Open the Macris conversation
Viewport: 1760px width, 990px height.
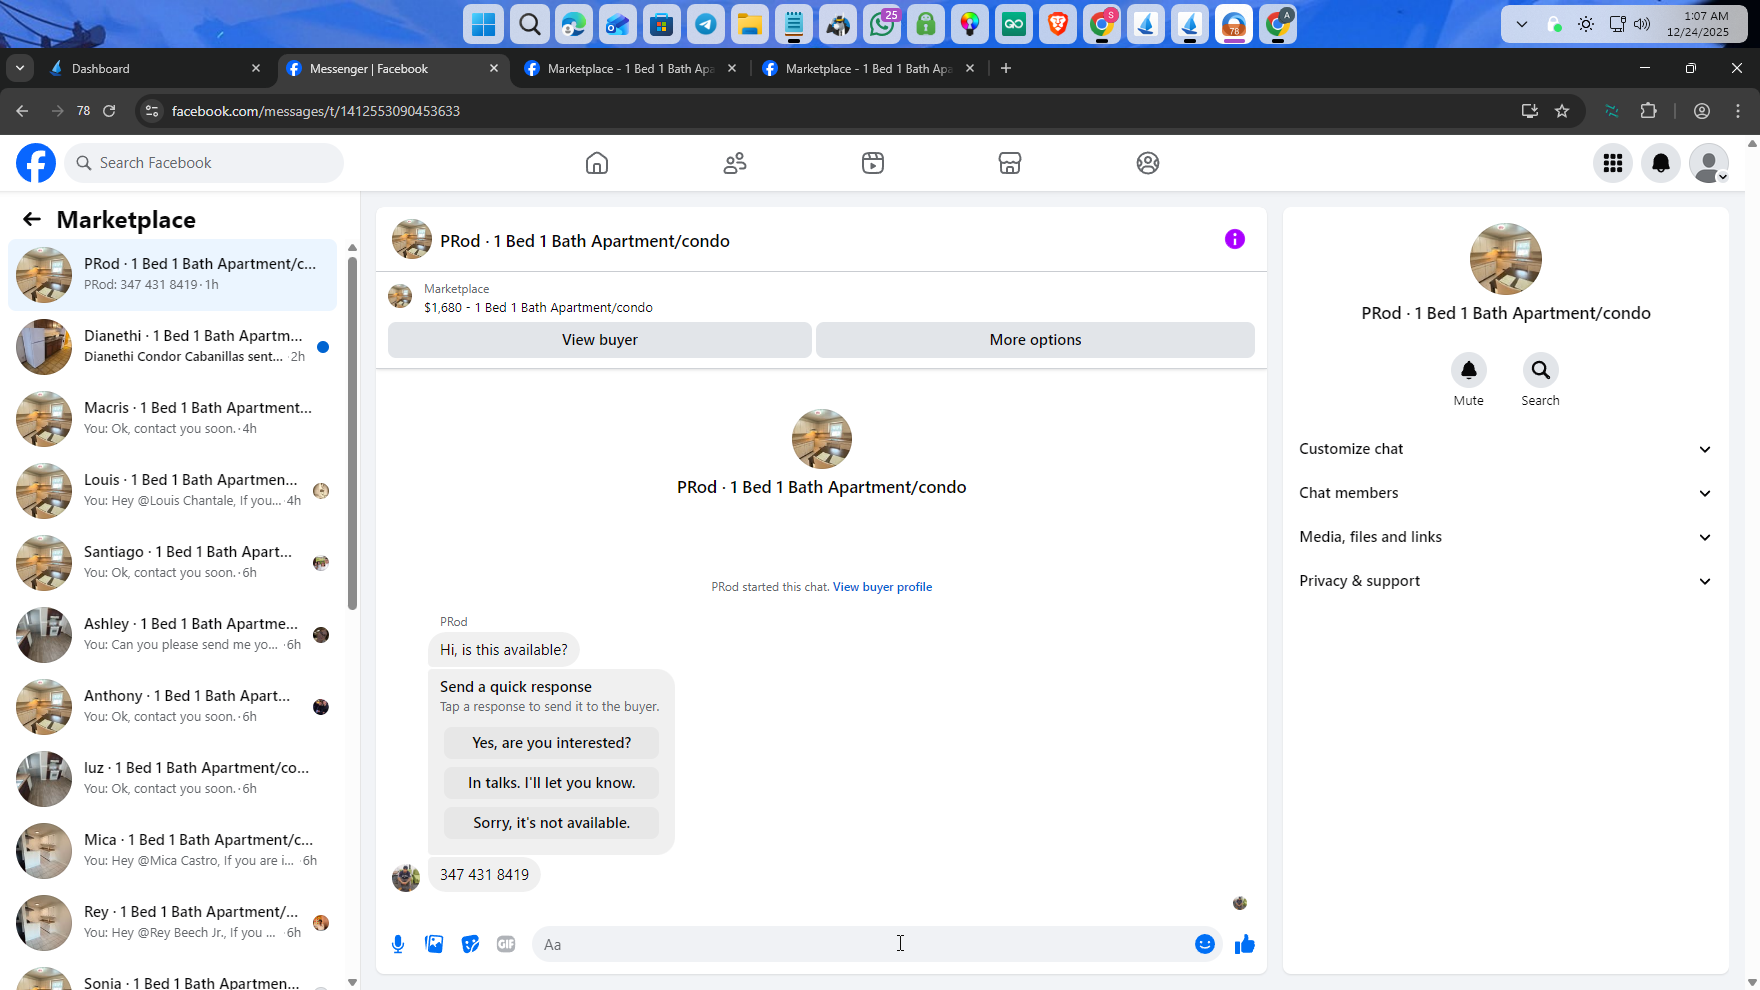click(172, 419)
